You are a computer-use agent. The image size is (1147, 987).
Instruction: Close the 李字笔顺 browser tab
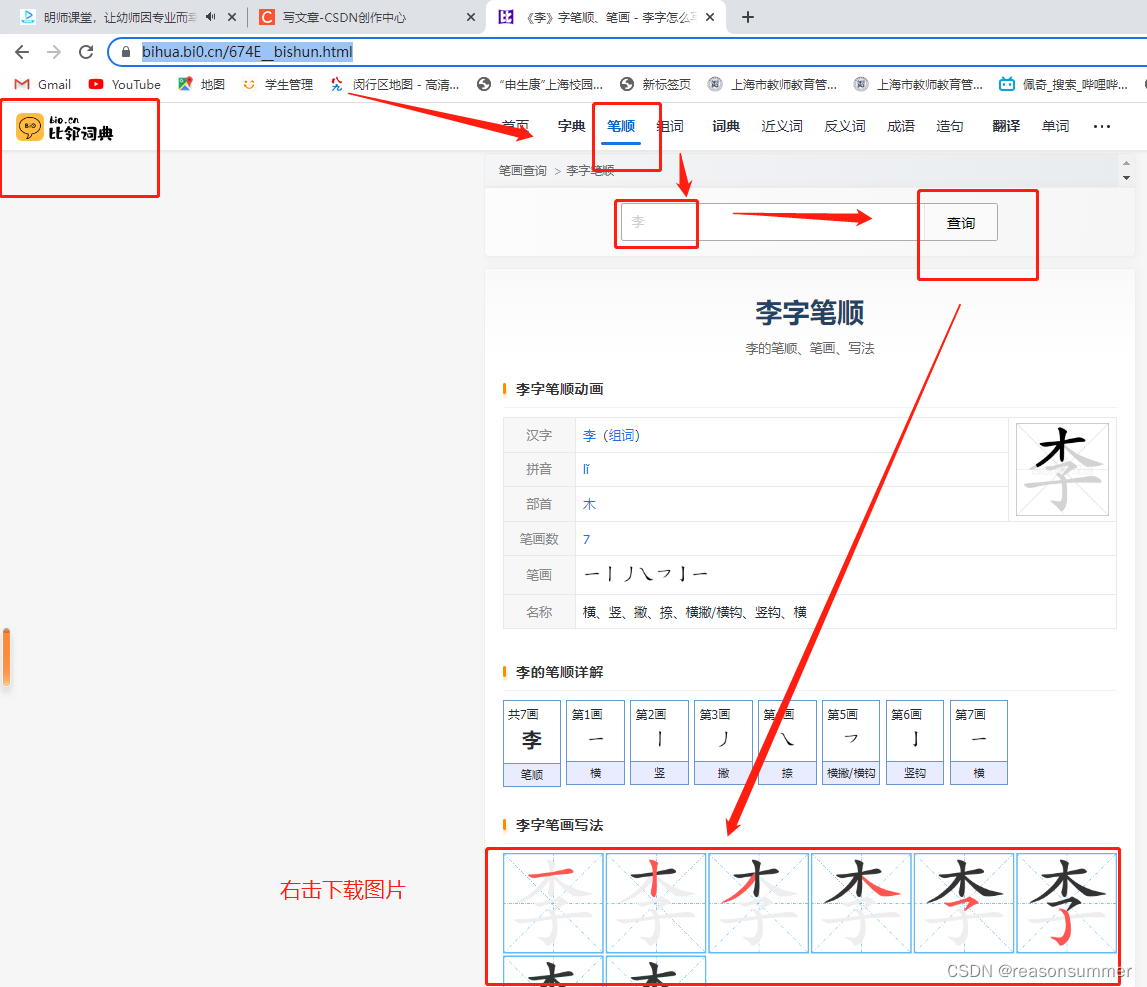(710, 17)
